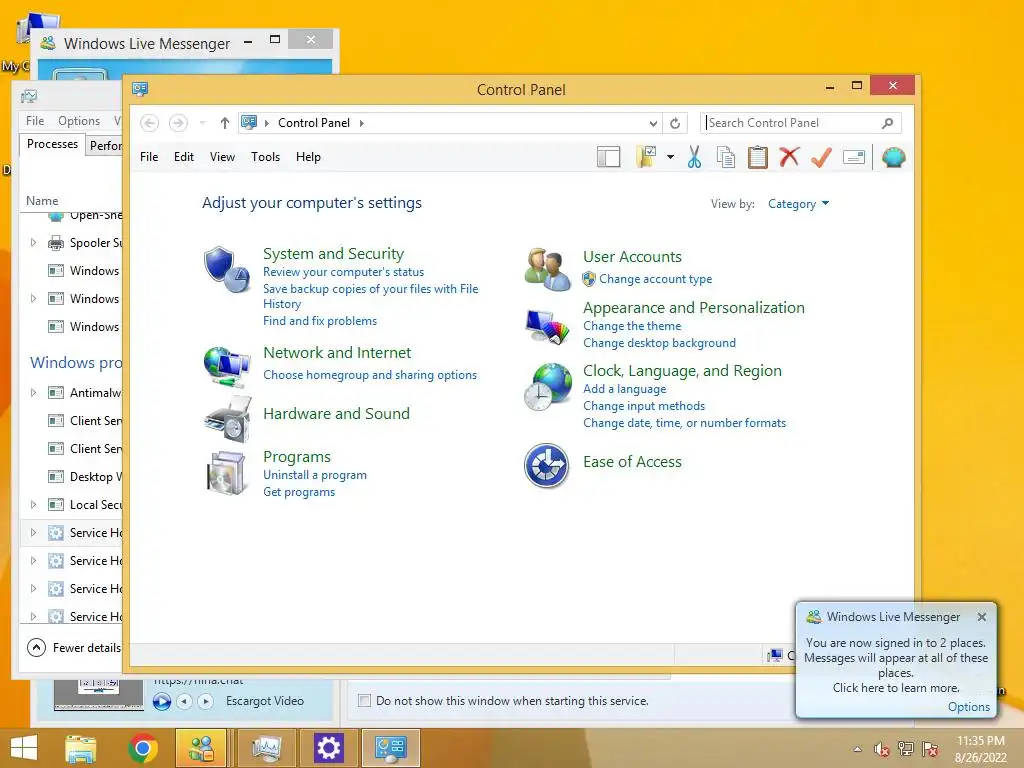Expand Local Security row in Task Manager
The height and width of the screenshot is (768, 1024).
click(x=33, y=504)
